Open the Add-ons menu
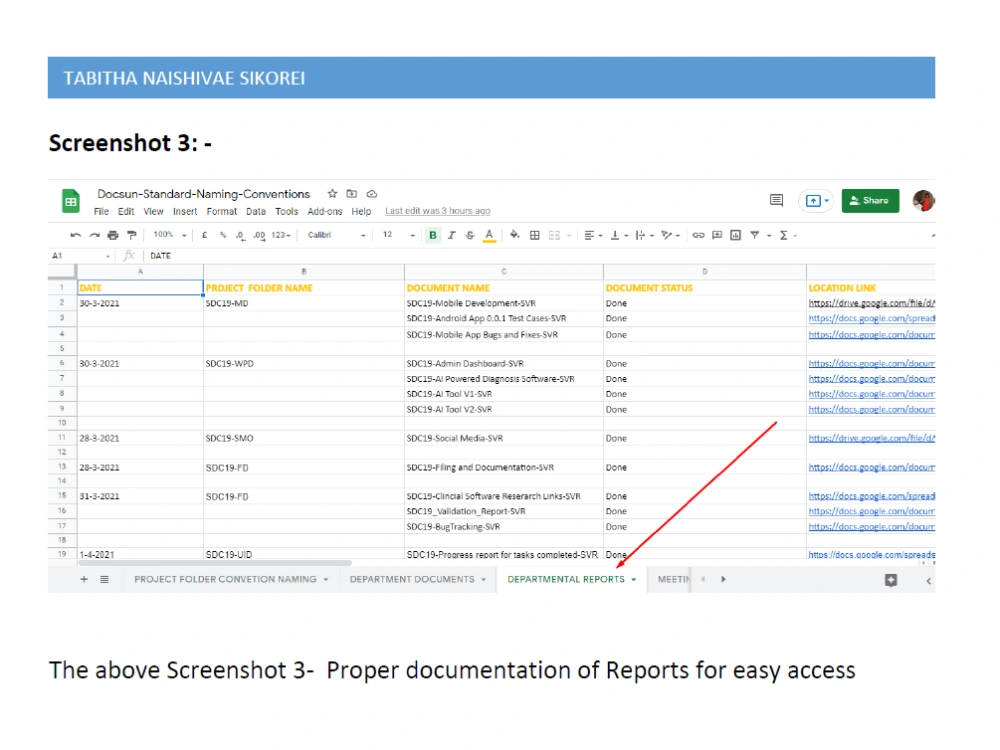The image size is (1000, 750). (x=325, y=212)
